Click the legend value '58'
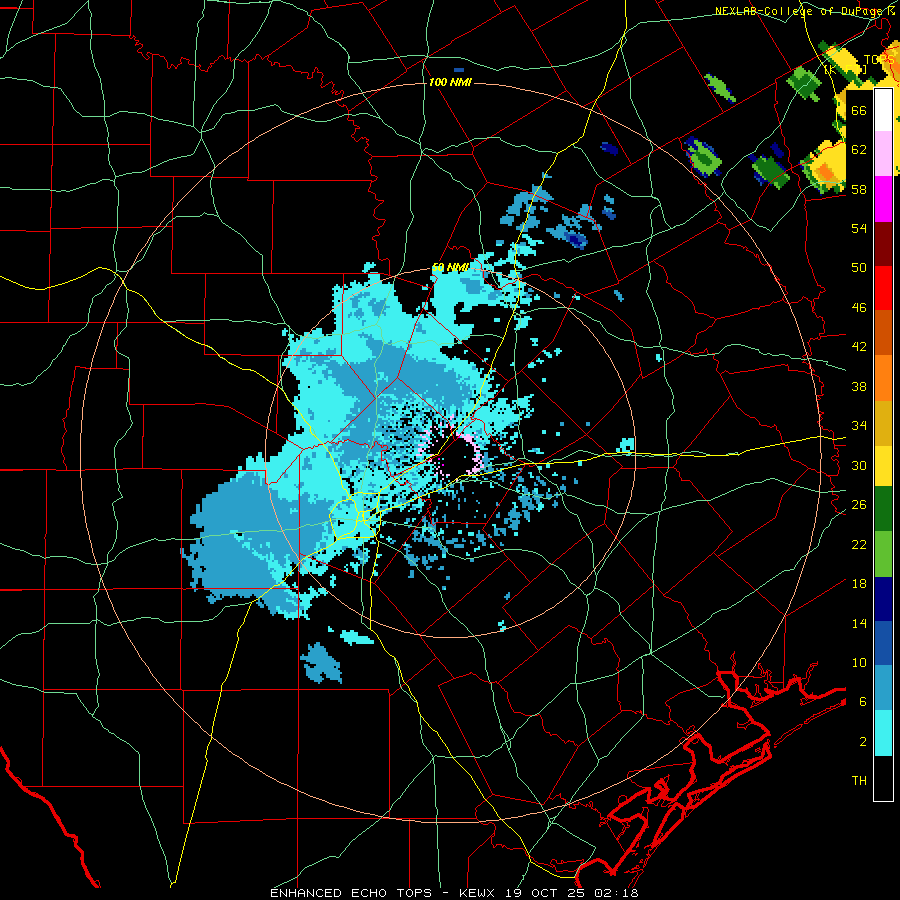 tap(859, 189)
